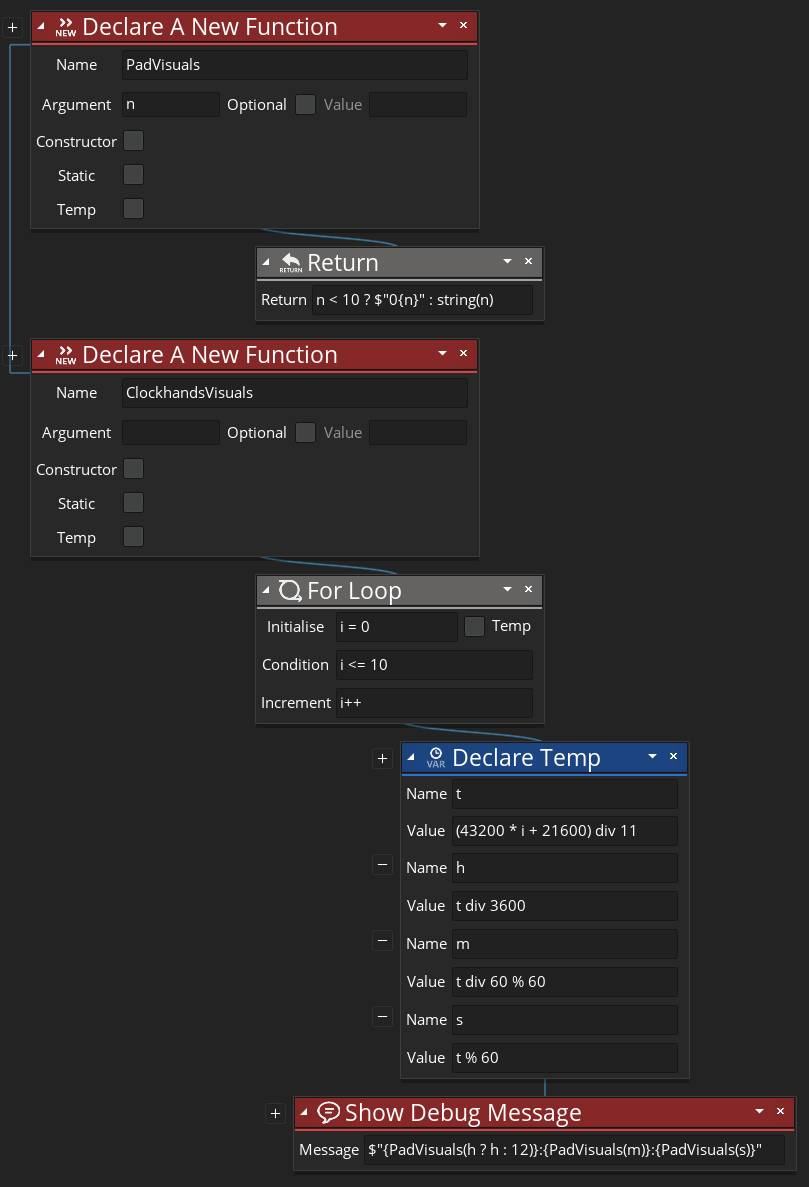Open the For Loop node dropdown menu
809x1187 pixels.
[x=508, y=590]
